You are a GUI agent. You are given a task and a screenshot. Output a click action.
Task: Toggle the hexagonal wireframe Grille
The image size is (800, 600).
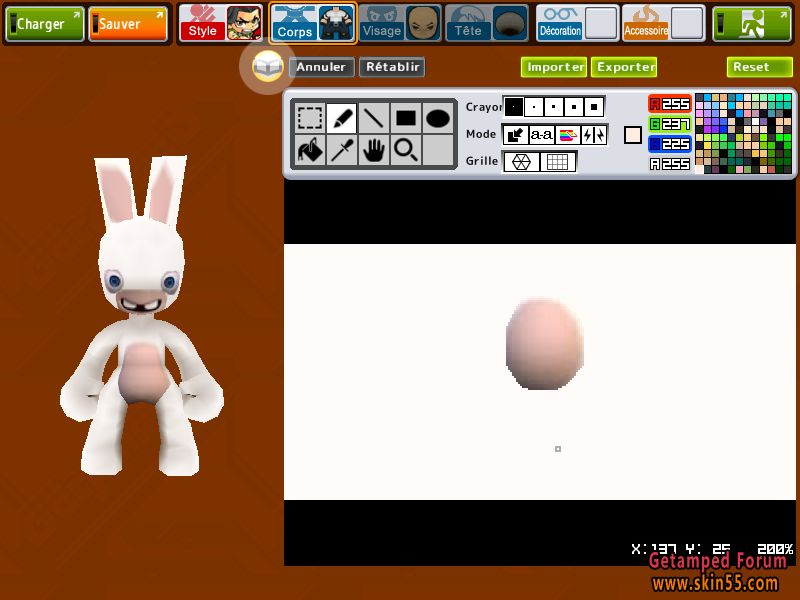[521, 162]
